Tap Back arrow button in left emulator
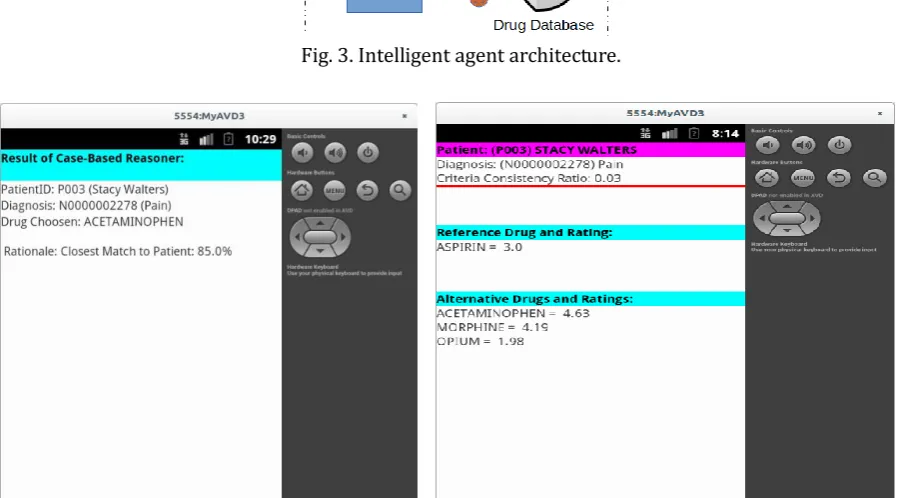901x498 pixels. tap(367, 190)
